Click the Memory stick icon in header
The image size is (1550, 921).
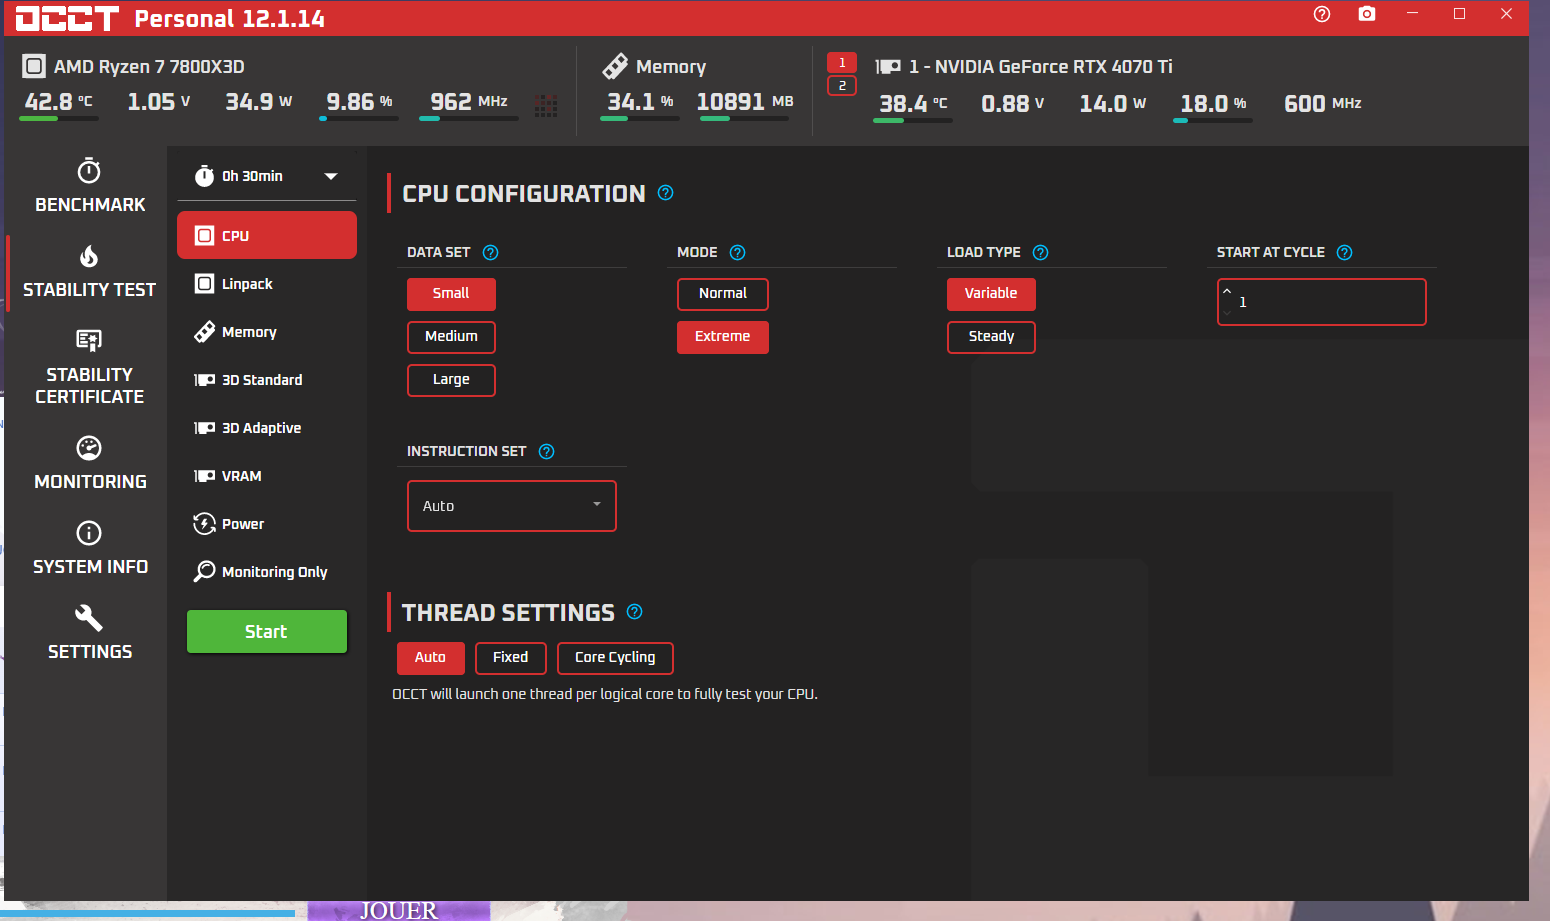click(x=615, y=66)
